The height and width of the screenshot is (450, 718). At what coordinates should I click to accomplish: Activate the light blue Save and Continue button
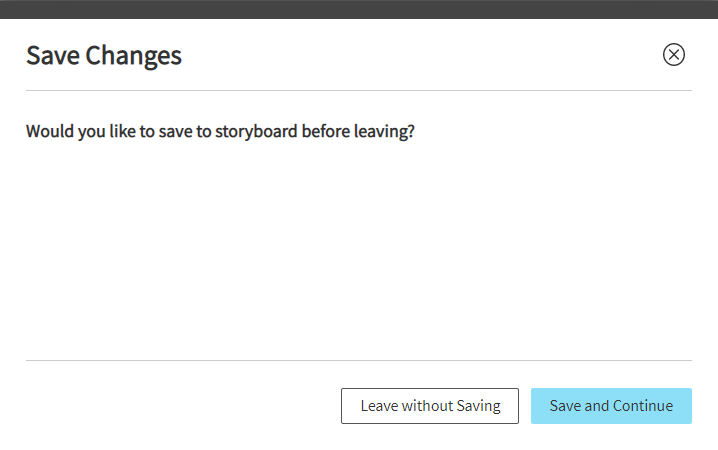(x=611, y=406)
